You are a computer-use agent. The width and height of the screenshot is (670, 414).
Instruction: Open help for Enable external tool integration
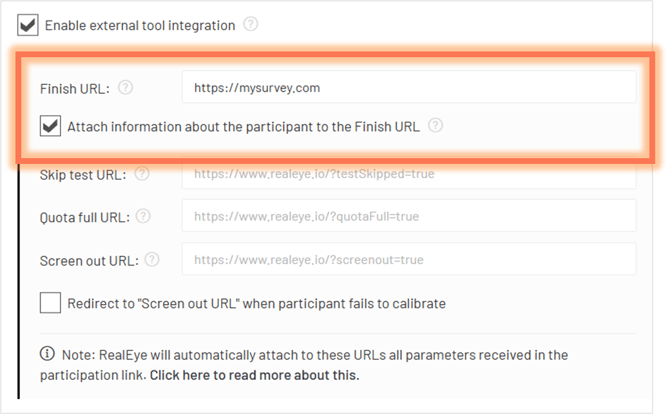[250, 24]
